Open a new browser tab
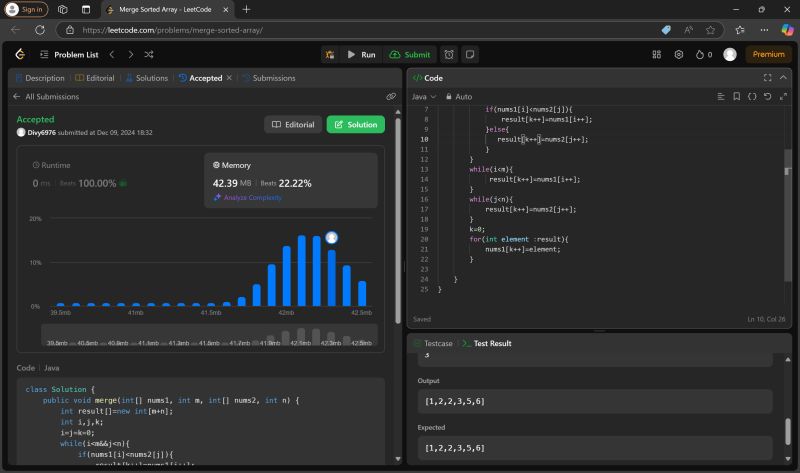The image size is (800, 473). [246, 9]
